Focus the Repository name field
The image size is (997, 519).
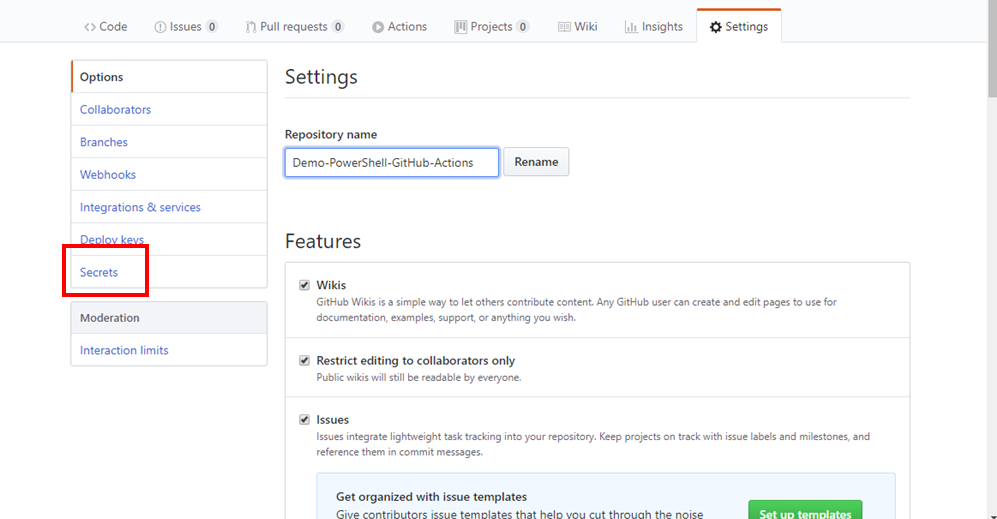[392, 162]
